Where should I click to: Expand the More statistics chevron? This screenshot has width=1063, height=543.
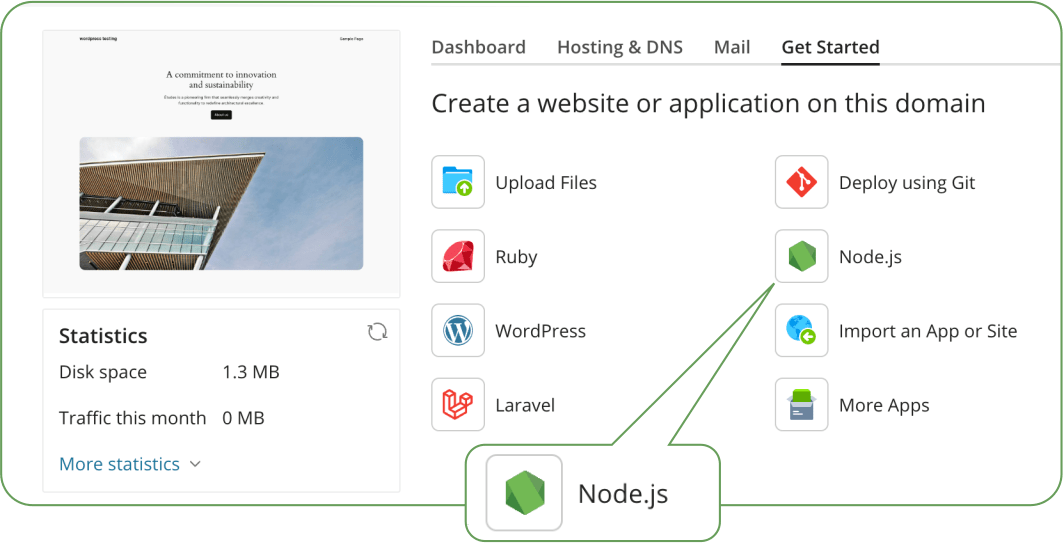click(x=195, y=464)
